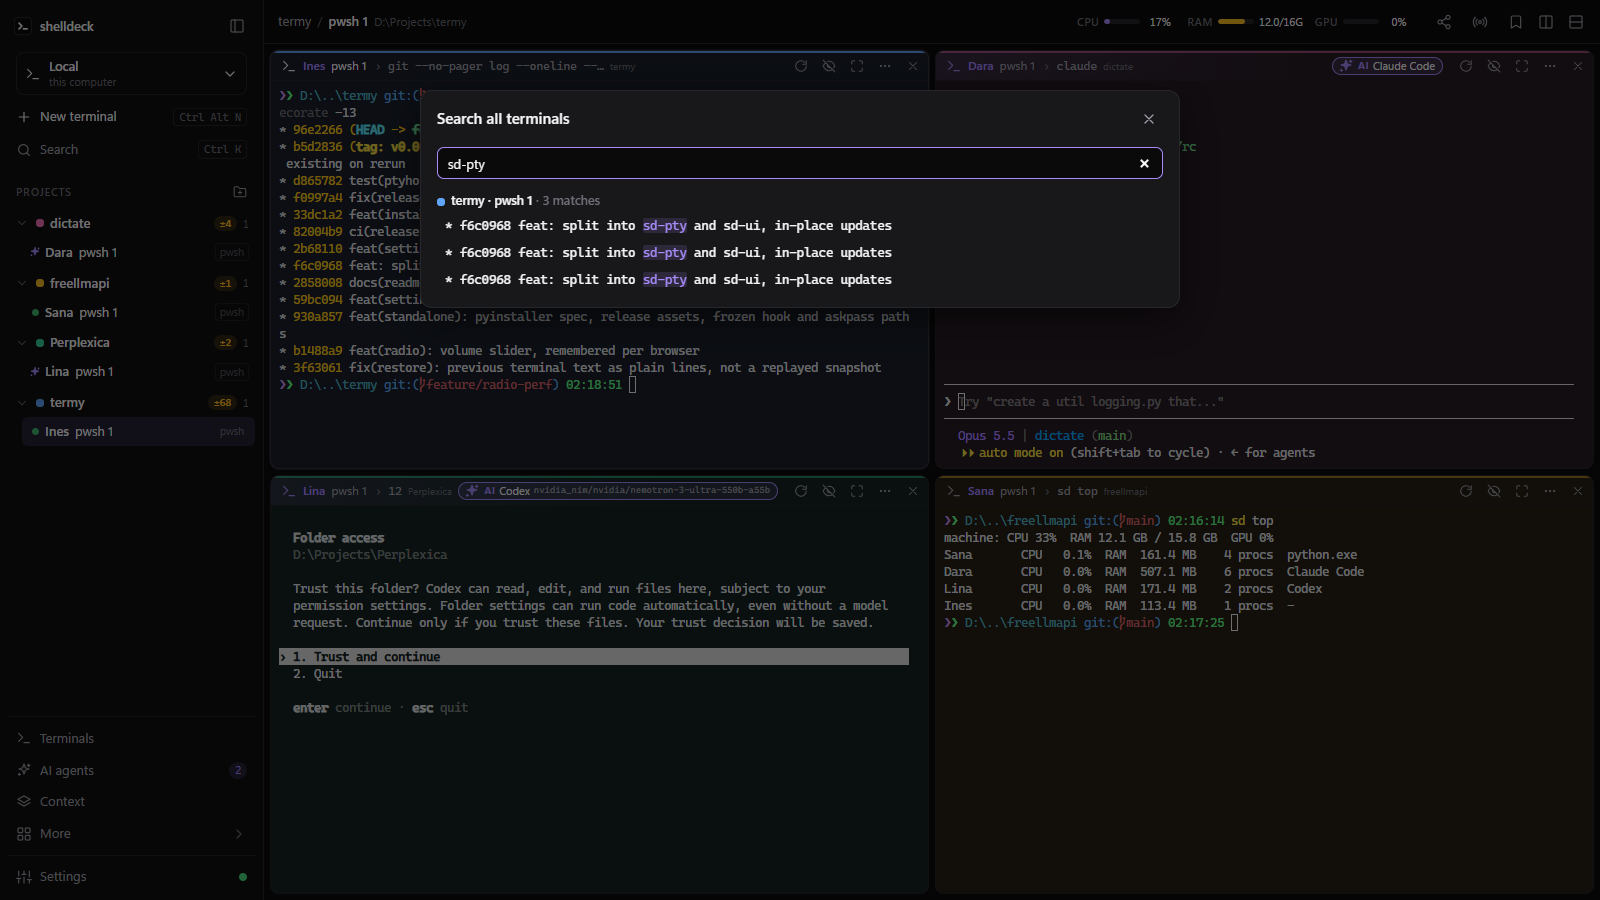Click the bookmark icon in top bar
The width and height of the screenshot is (1600, 900).
point(1516,22)
